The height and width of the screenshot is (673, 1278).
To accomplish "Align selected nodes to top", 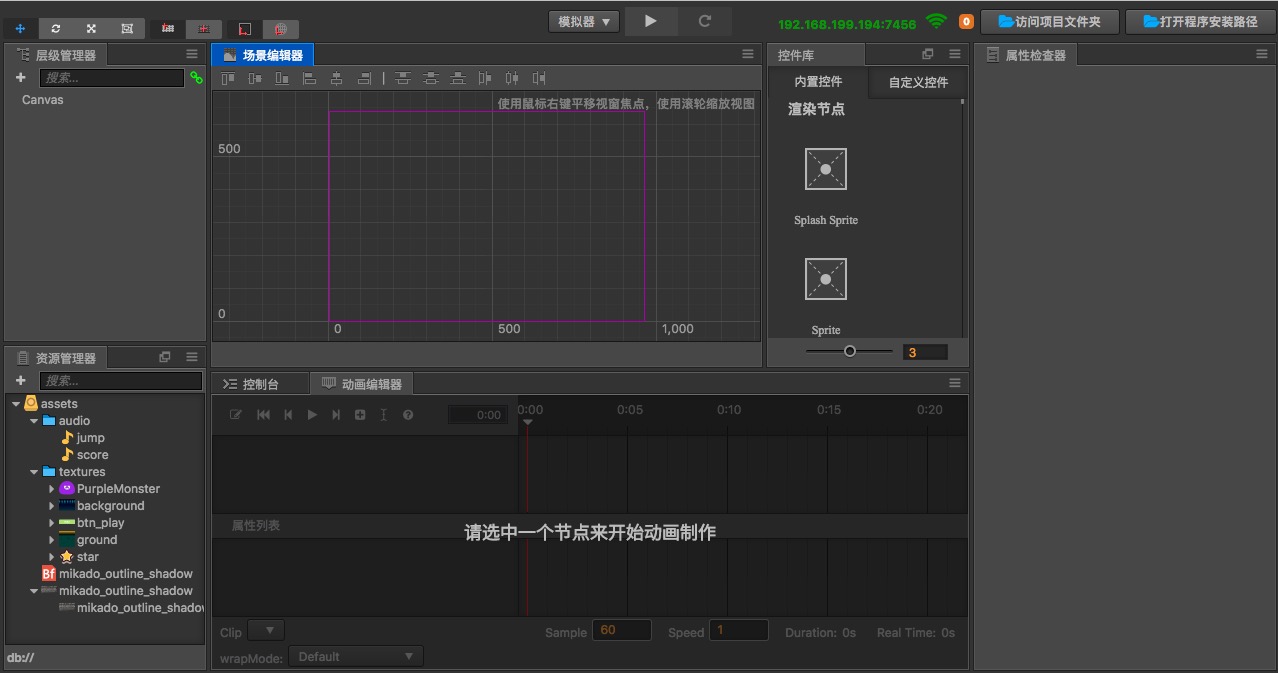I will point(229,78).
